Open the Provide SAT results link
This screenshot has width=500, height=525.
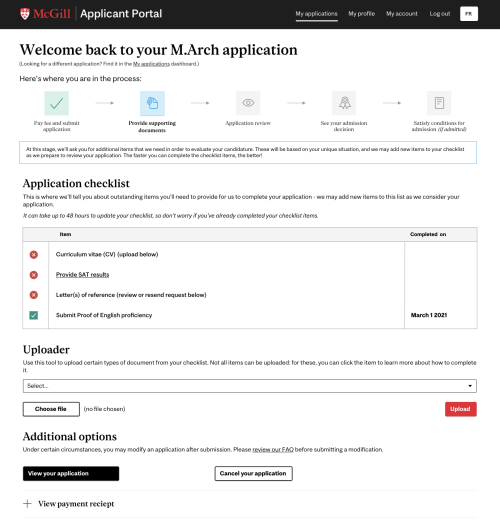(x=82, y=275)
